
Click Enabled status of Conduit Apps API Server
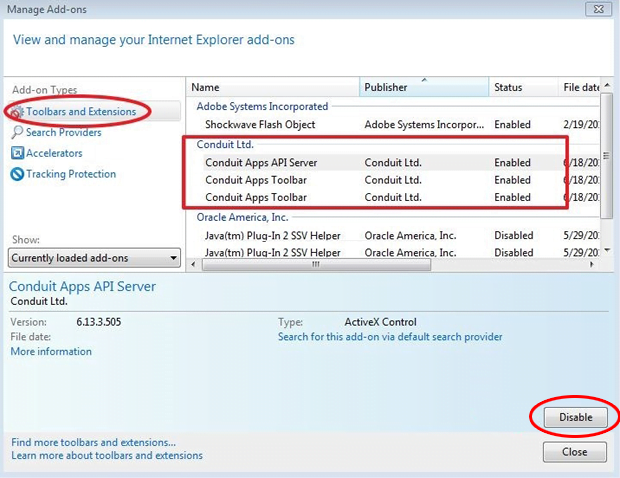pyautogui.click(x=512, y=162)
